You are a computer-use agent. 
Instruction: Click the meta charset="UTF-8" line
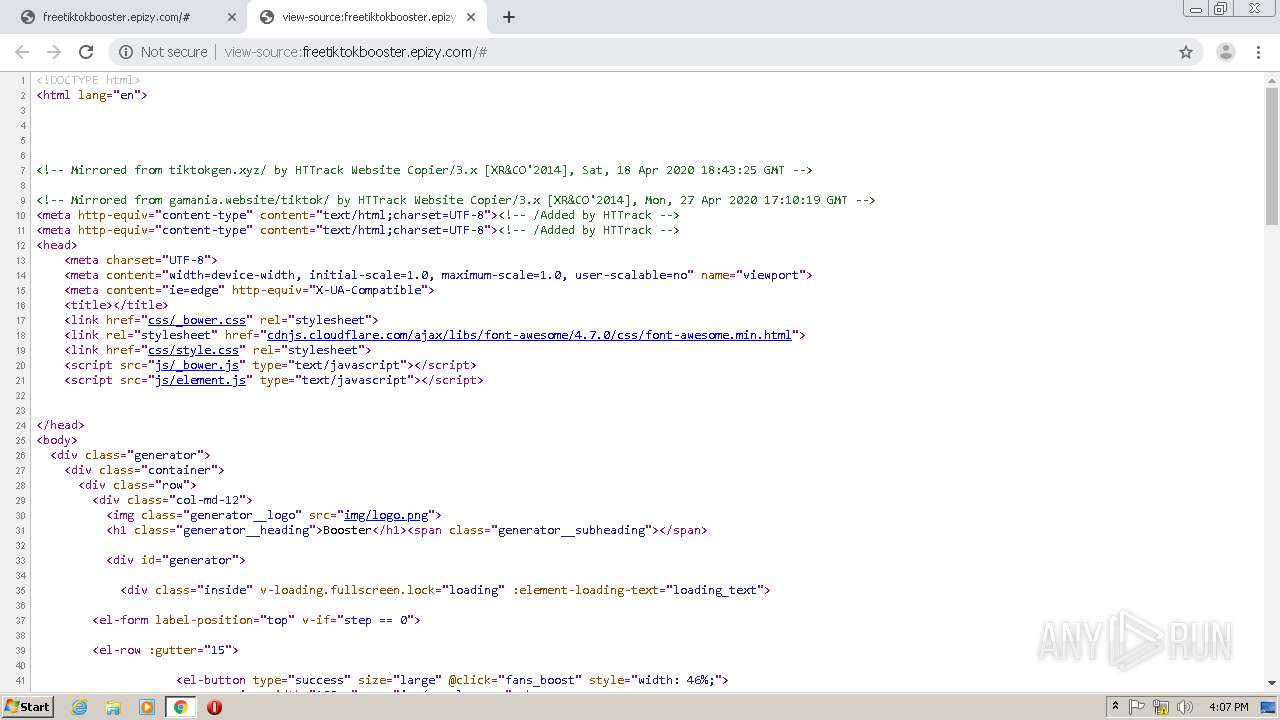tap(141, 260)
